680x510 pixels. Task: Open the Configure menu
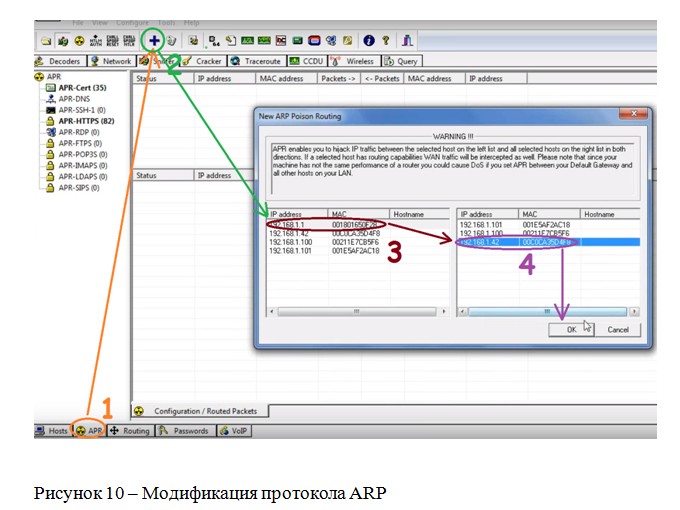click(132, 23)
